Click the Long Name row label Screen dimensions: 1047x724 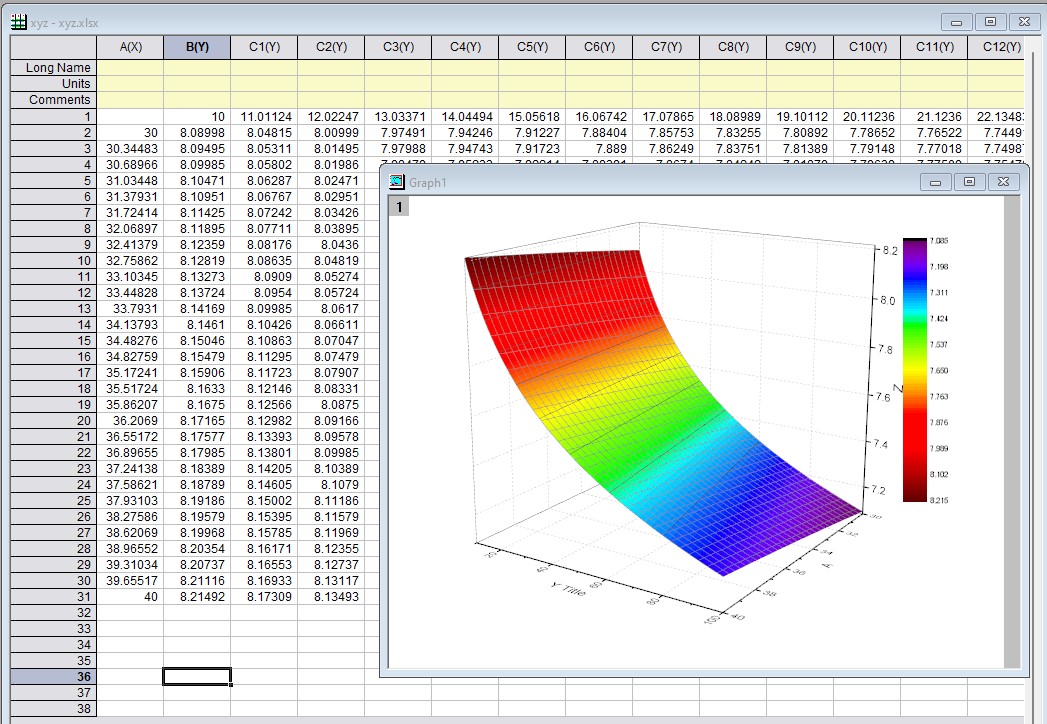[x=52, y=67]
